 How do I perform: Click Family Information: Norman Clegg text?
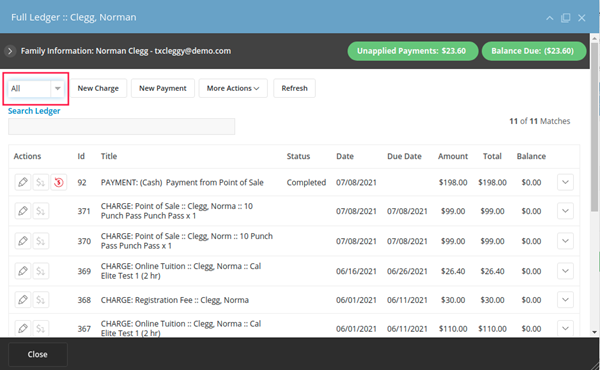tap(126, 51)
